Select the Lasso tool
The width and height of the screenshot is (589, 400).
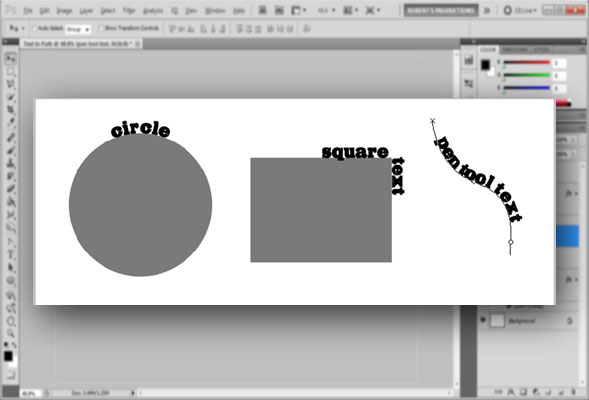coord(11,84)
